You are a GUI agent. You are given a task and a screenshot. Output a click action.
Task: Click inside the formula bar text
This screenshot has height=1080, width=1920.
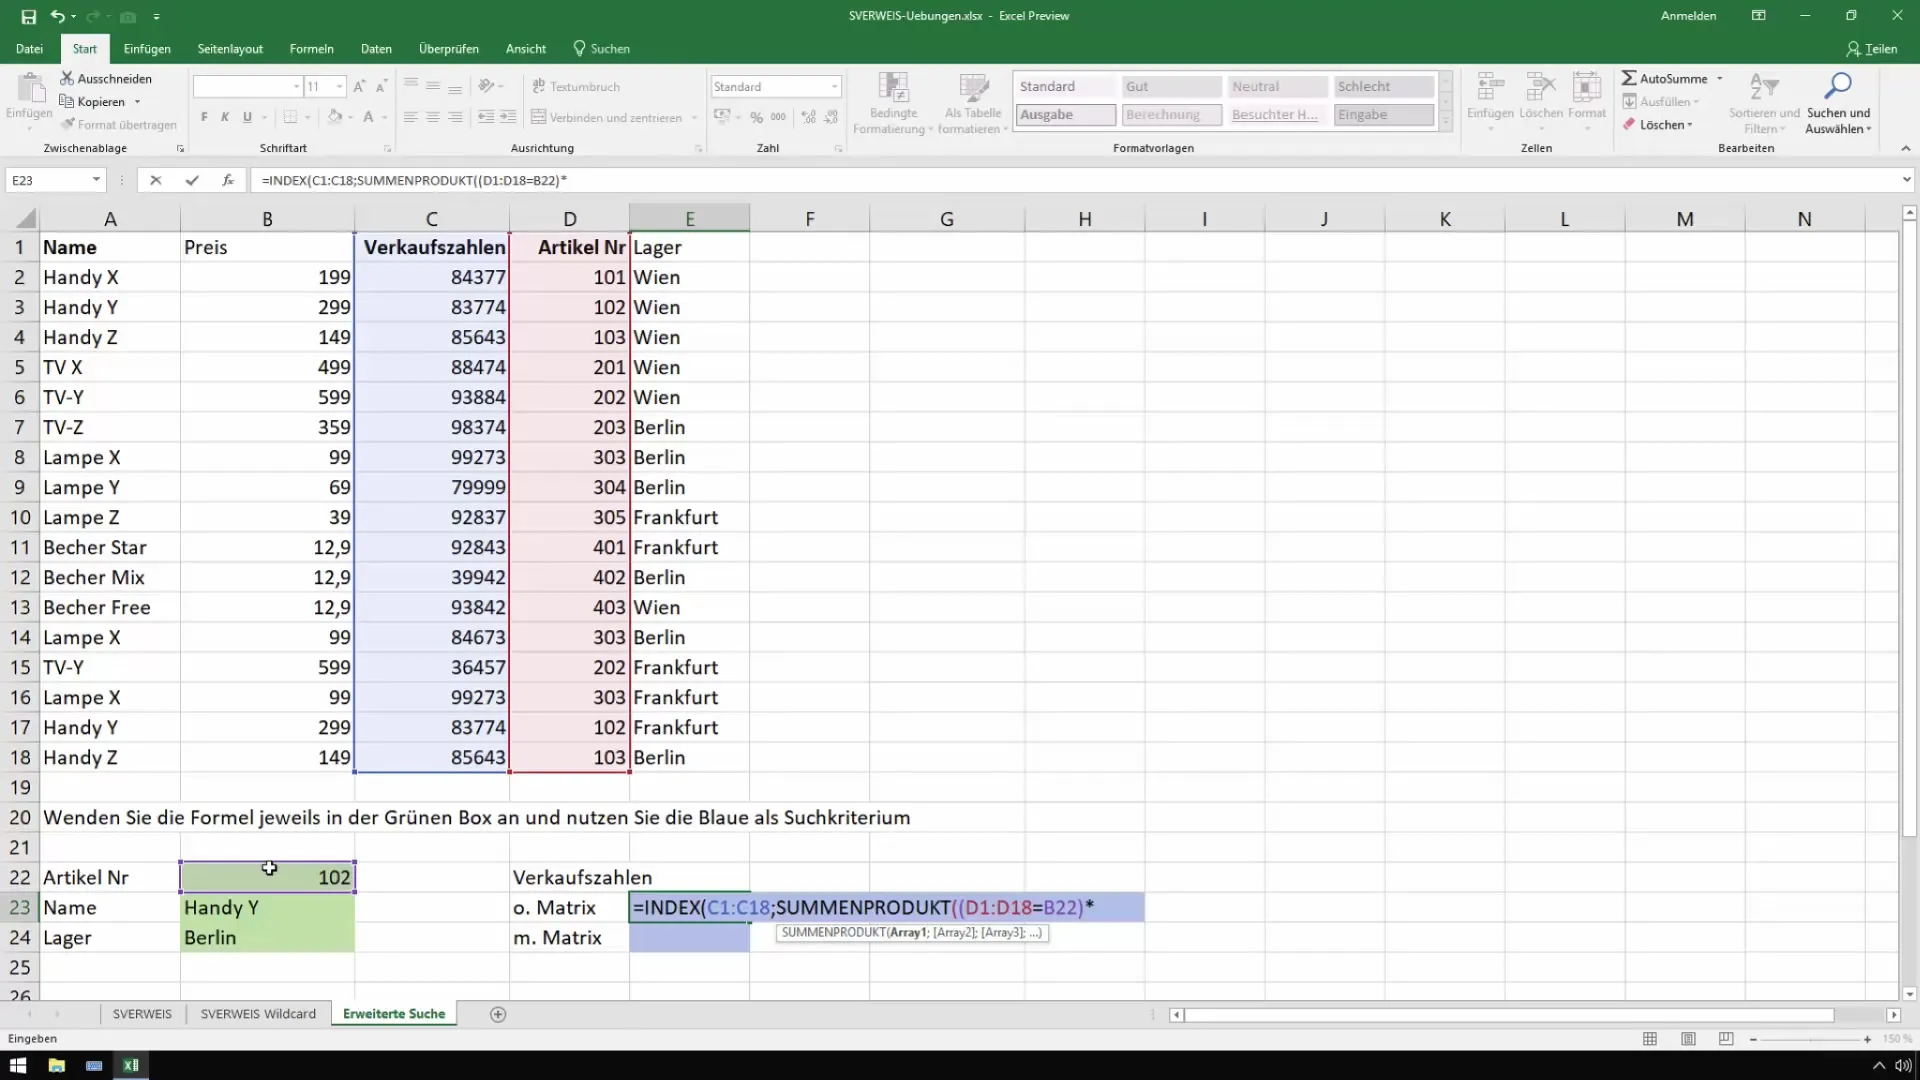pos(414,180)
